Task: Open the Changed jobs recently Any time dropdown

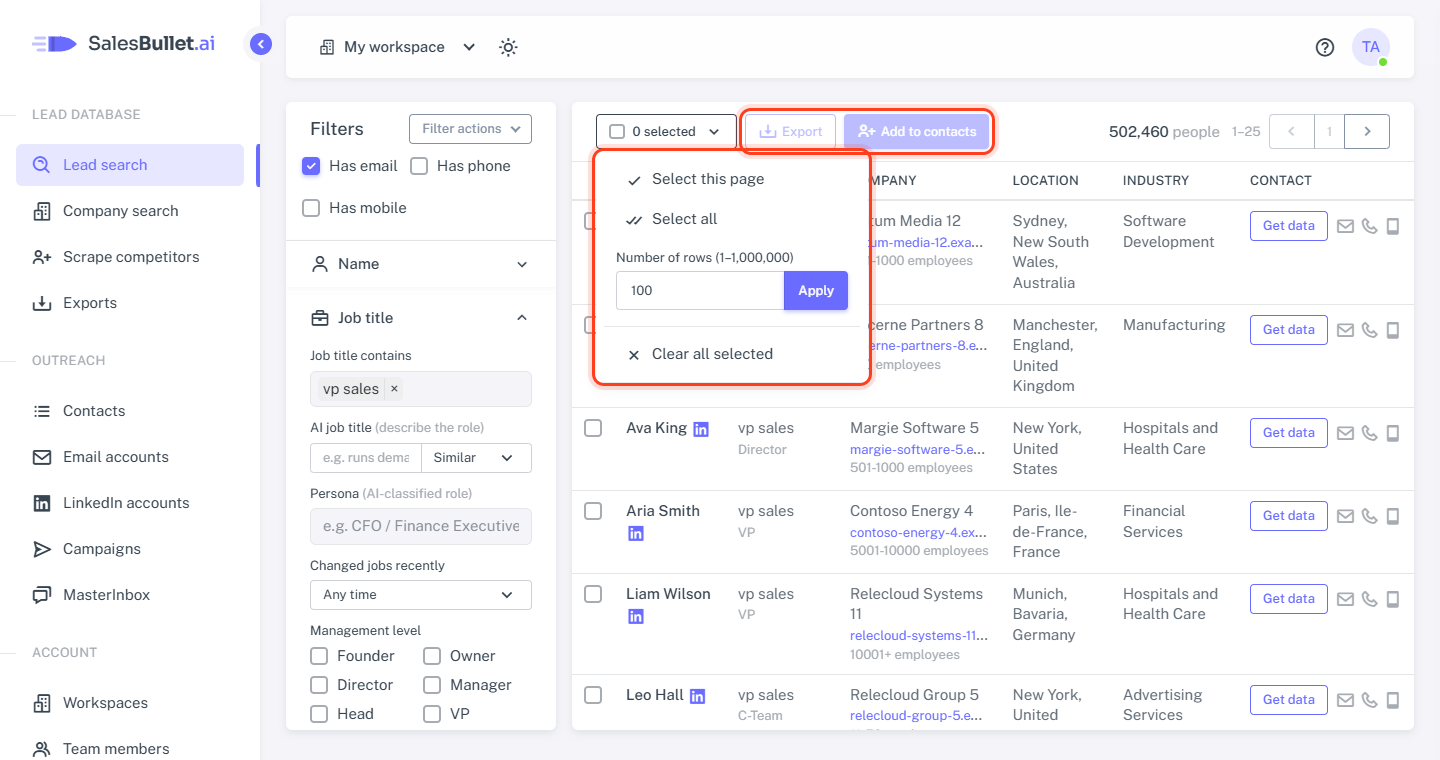Action: (x=421, y=595)
